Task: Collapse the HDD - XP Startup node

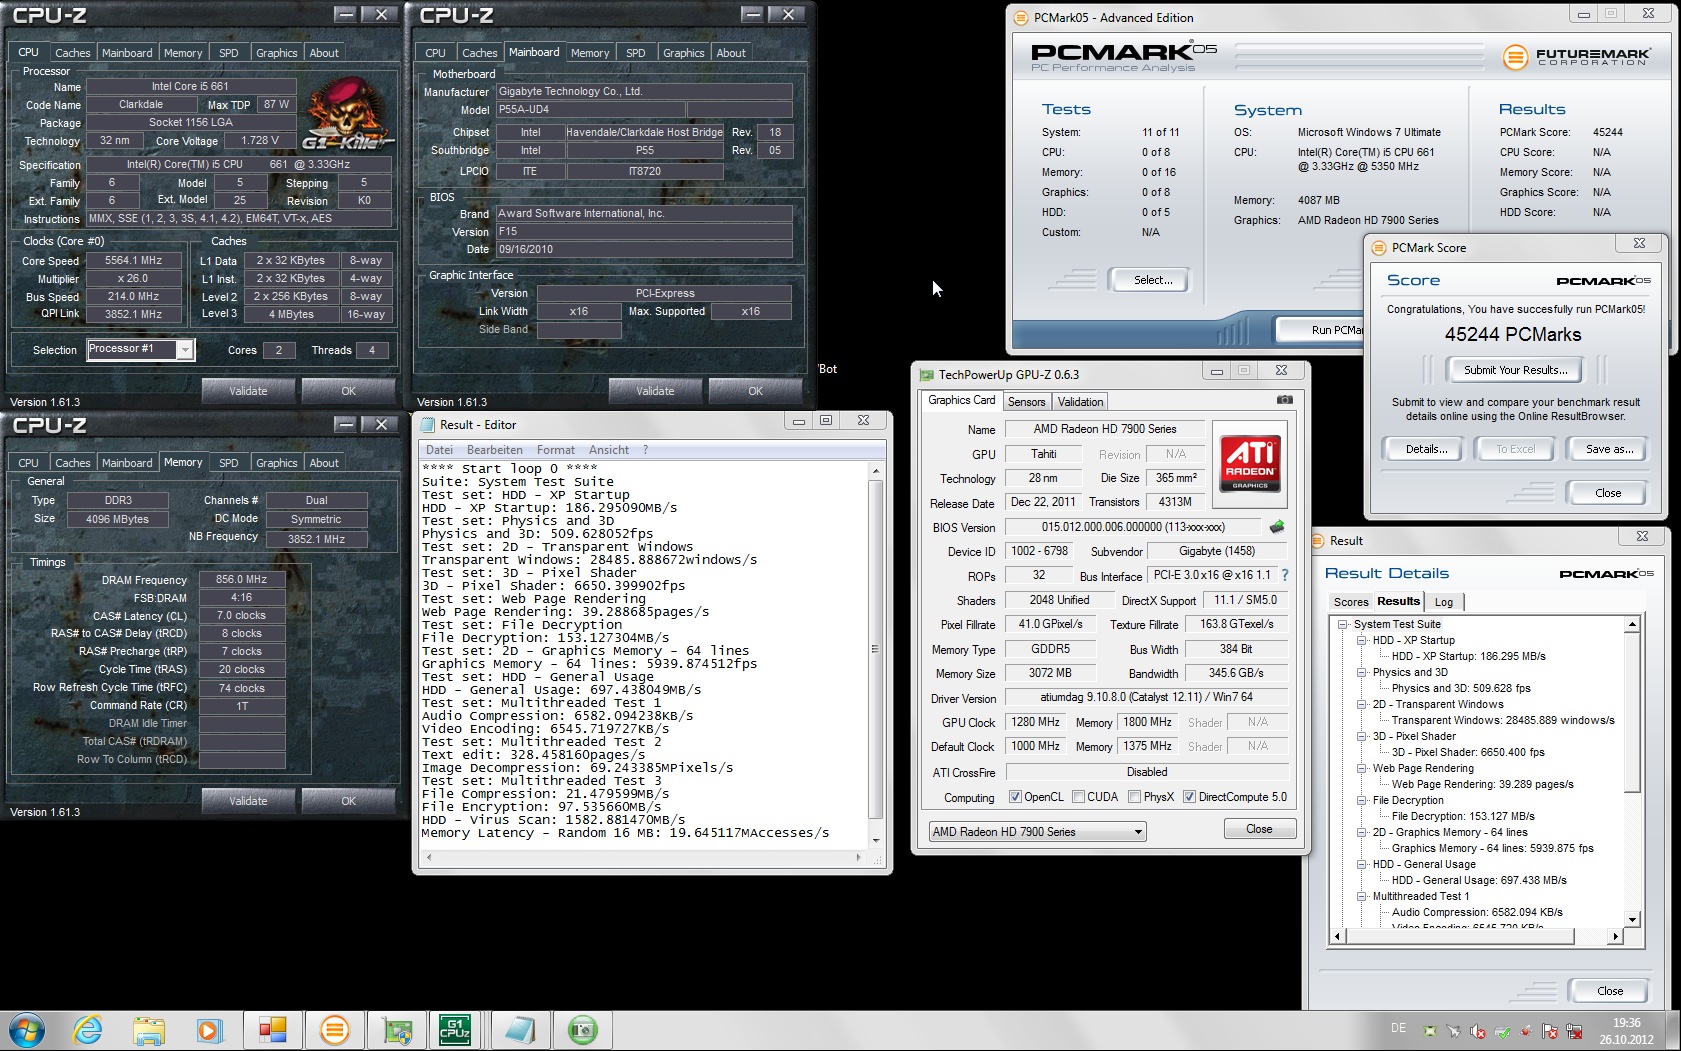Action: pyautogui.click(x=1362, y=640)
